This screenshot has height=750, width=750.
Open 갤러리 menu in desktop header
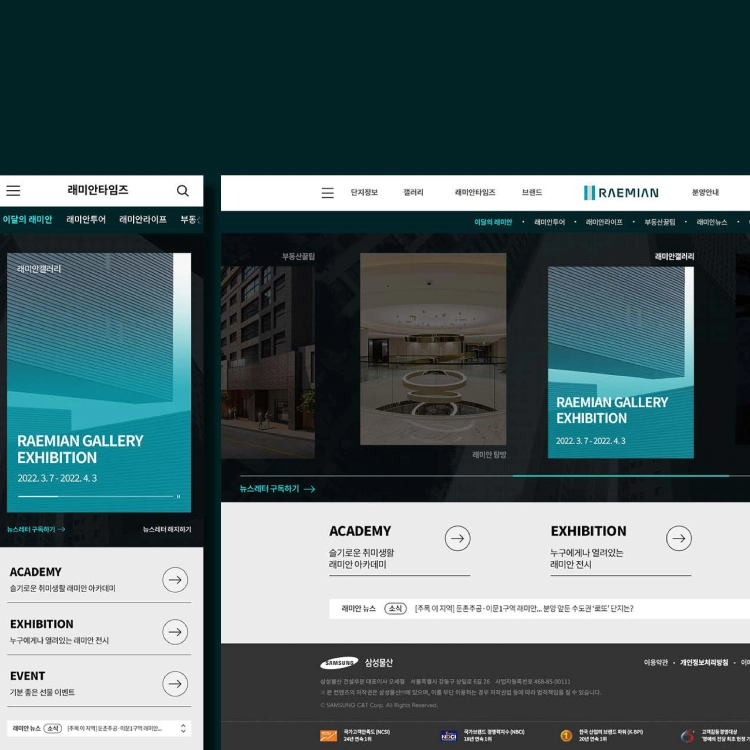click(413, 192)
